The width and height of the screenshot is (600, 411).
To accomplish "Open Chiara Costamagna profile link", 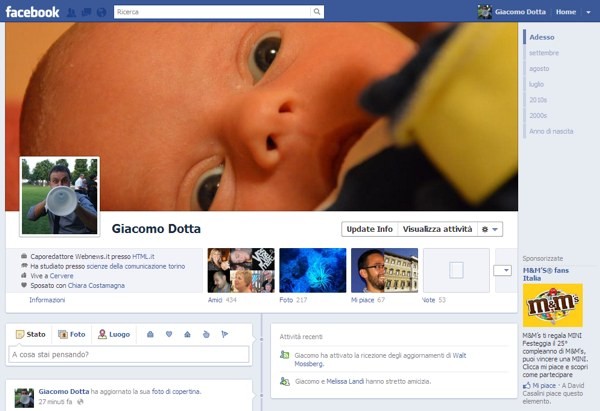I will coord(96,285).
